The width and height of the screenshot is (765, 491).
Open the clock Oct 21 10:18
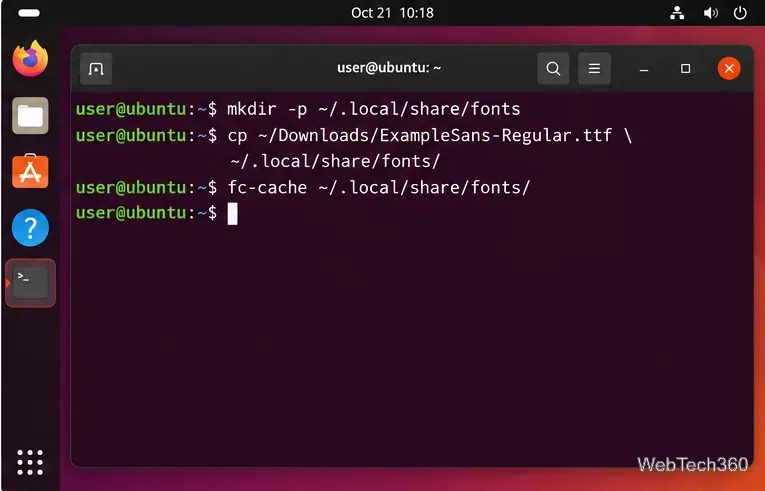pyautogui.click(x=392, y=13)
